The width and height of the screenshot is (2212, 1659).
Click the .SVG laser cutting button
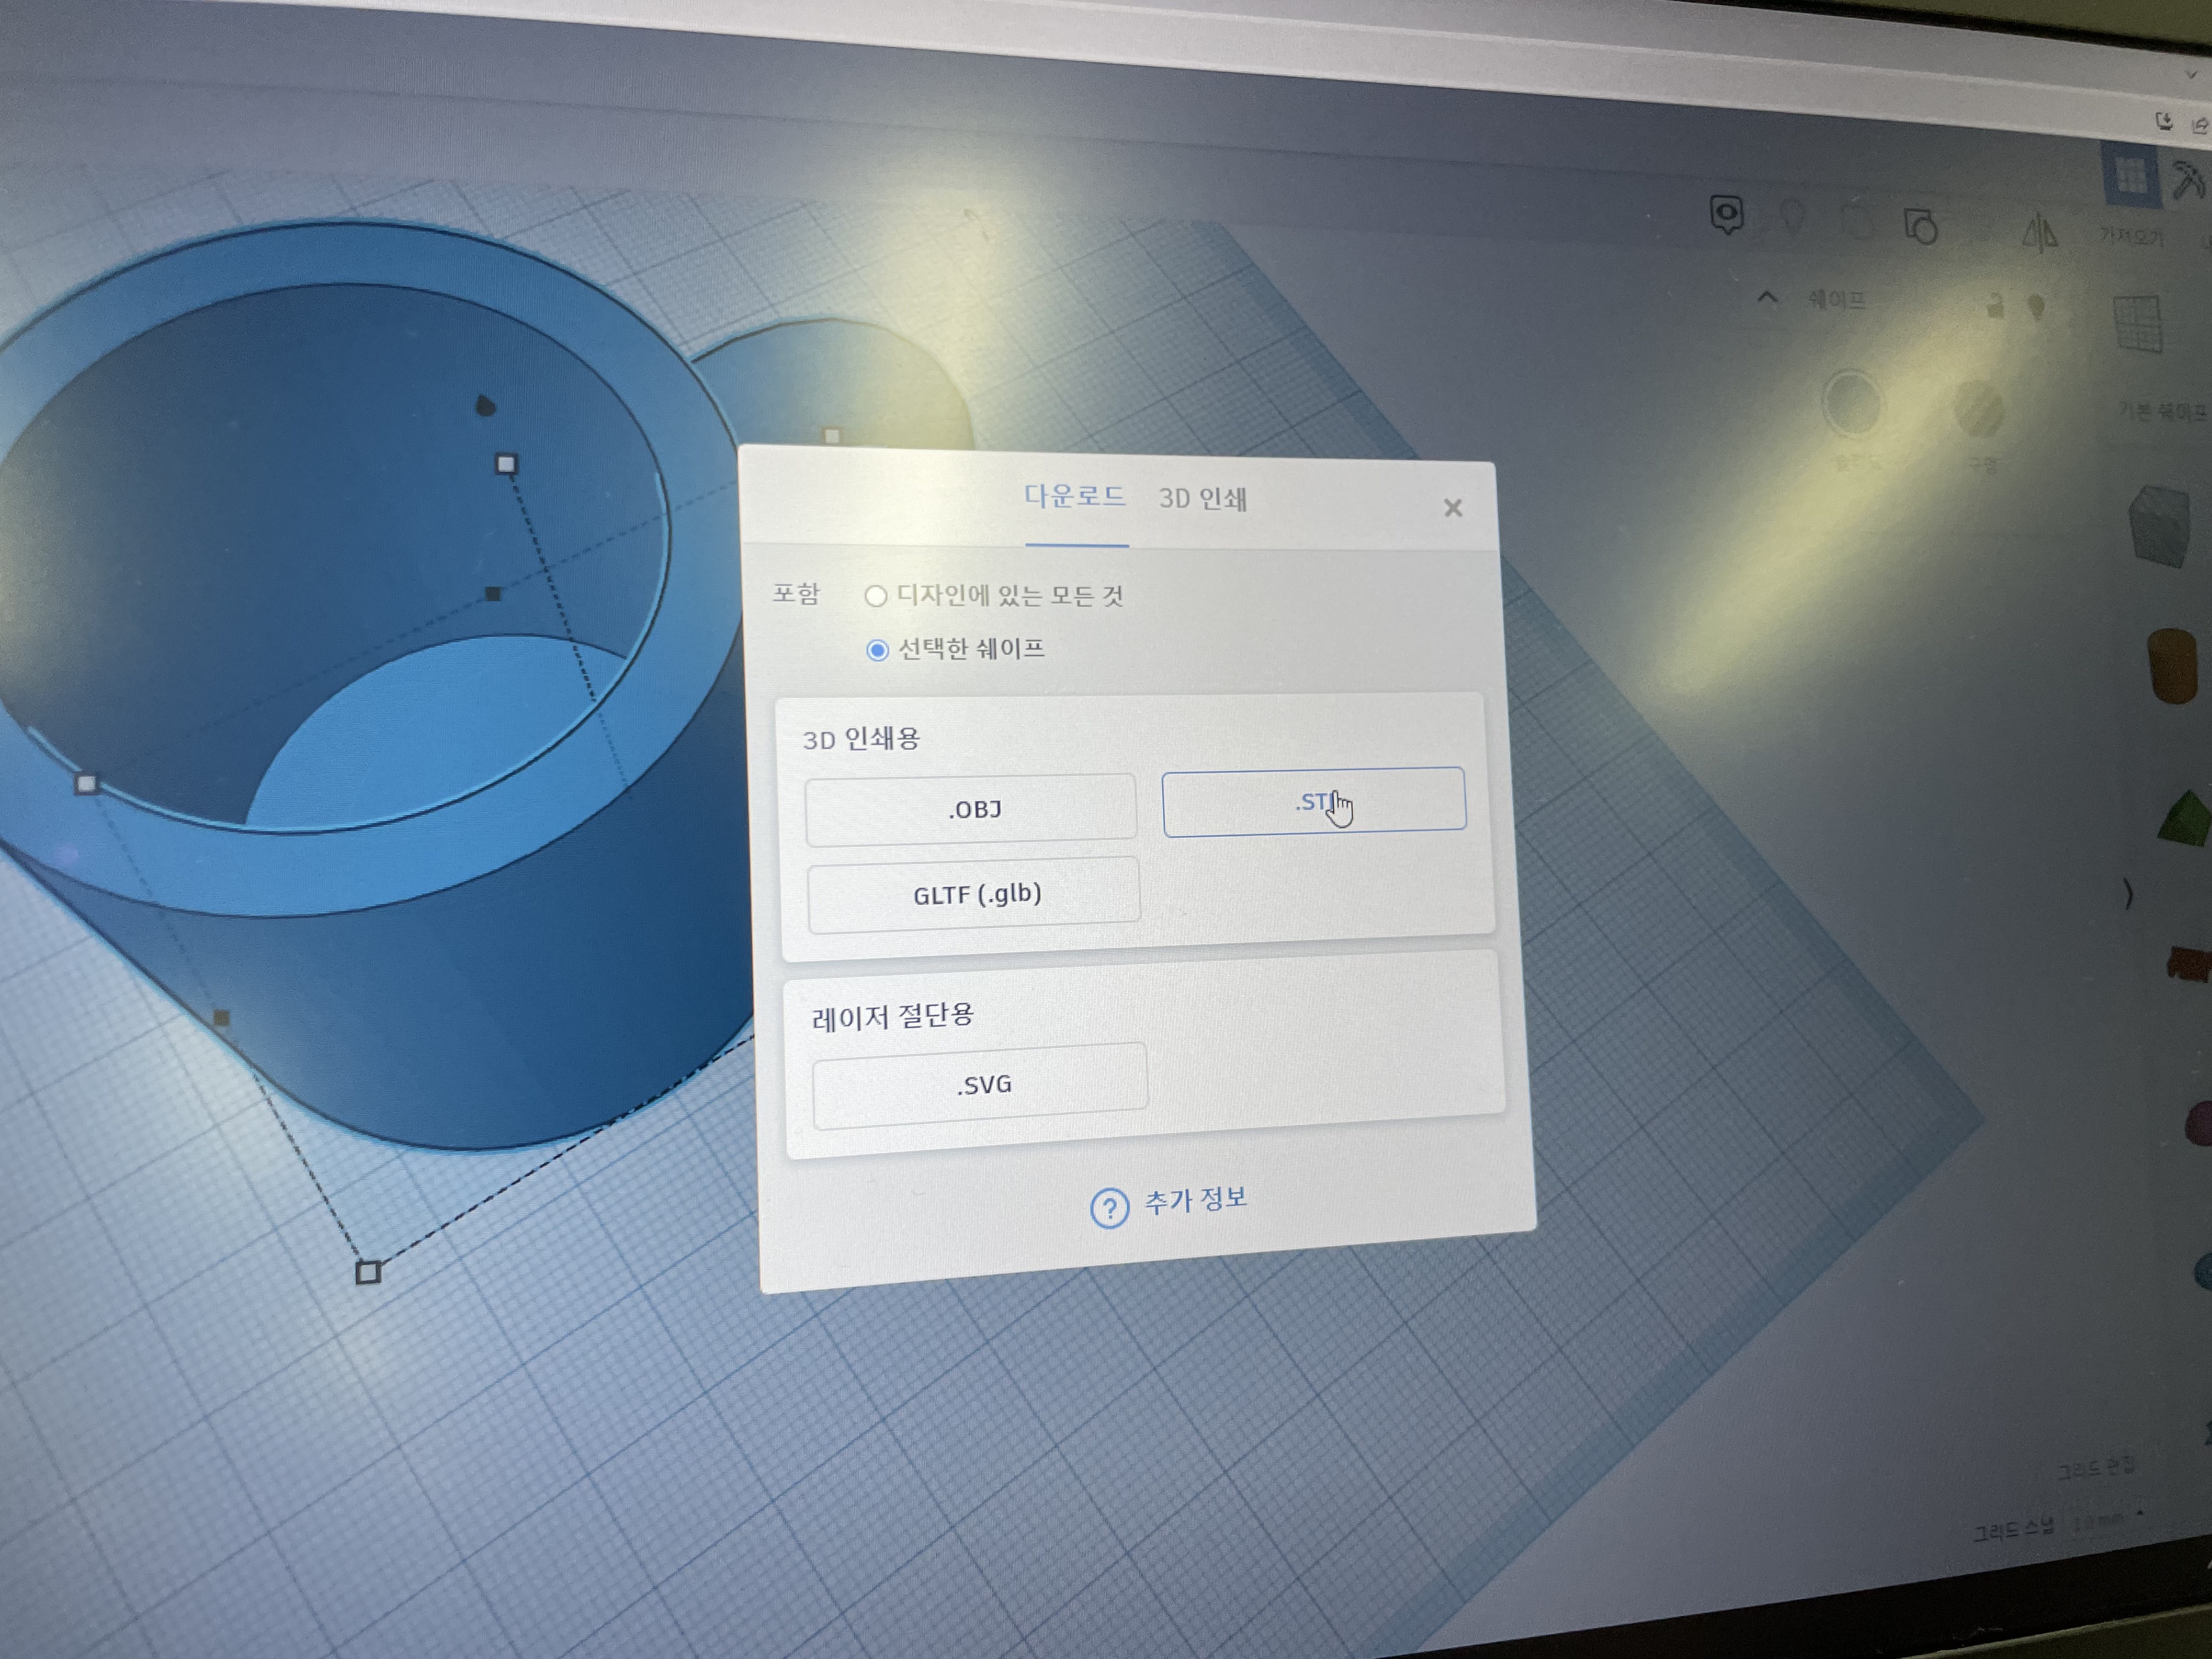[x=980, y=1085]
